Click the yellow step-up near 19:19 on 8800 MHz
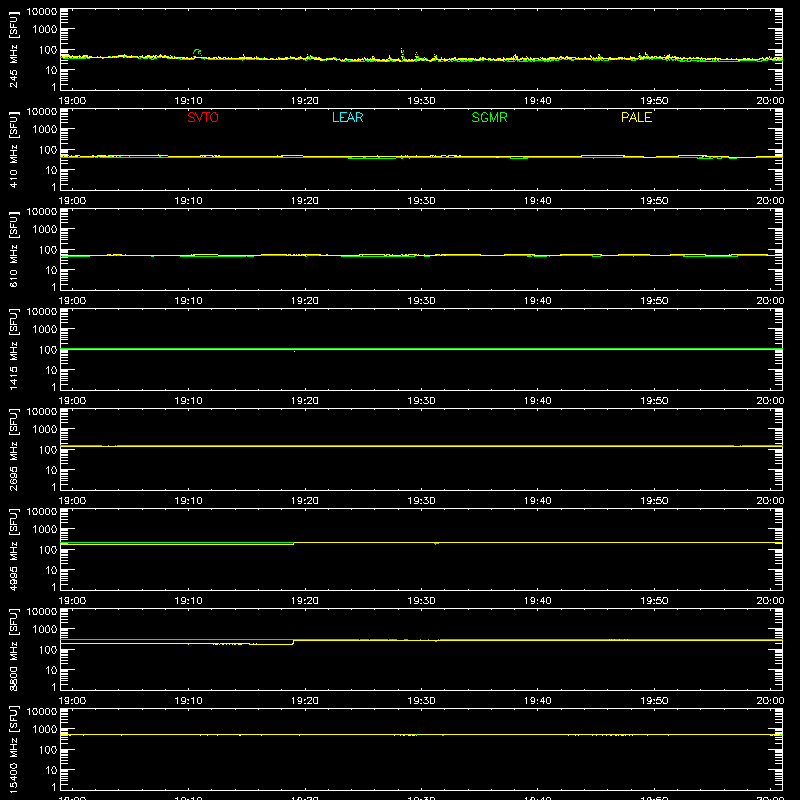The height and width of the screenshot is (800, 800). coord(293,642)
